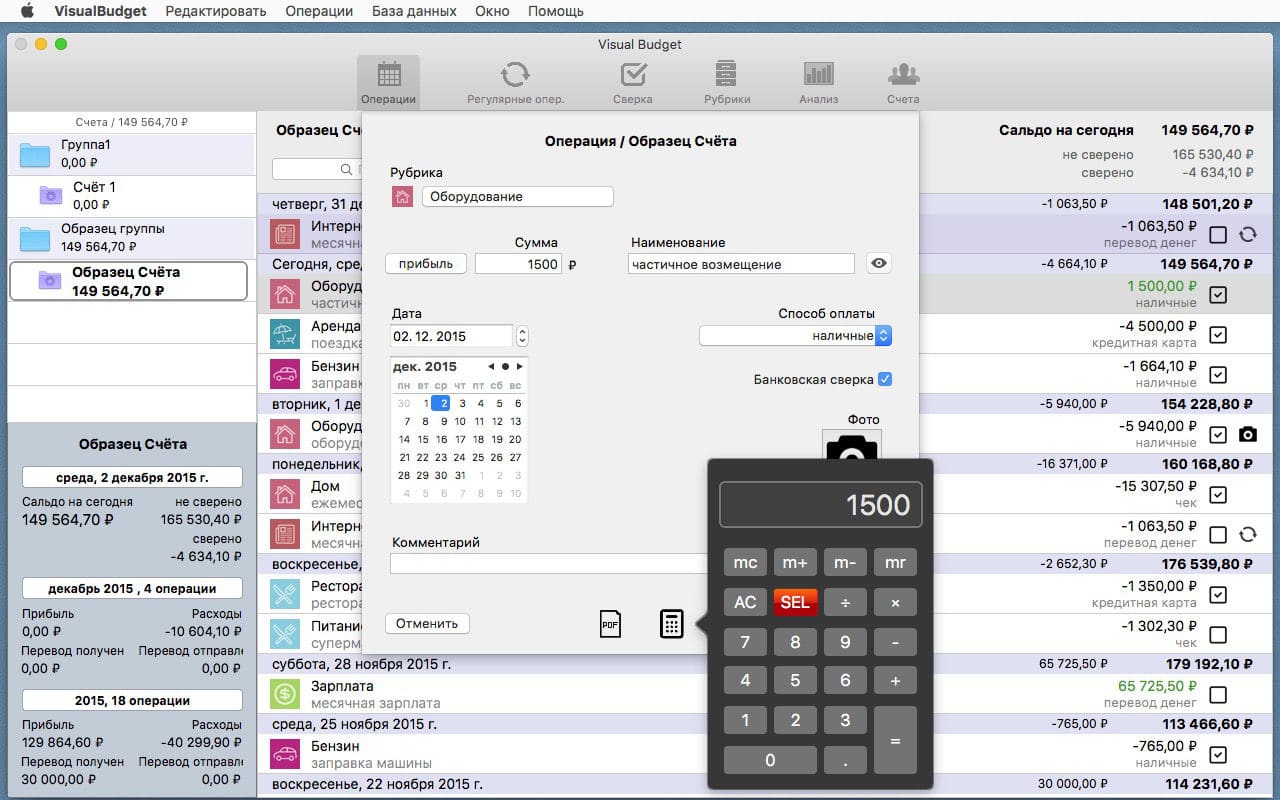Click the Аренда umbrella category icon
The height and width of the screenshot is (800, 1280).
285,334
